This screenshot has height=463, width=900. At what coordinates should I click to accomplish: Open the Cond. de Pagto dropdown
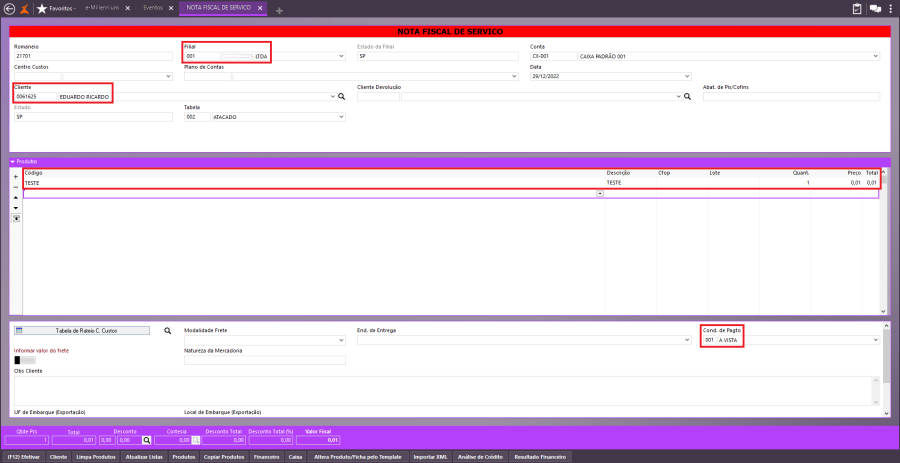click(876, 340)
